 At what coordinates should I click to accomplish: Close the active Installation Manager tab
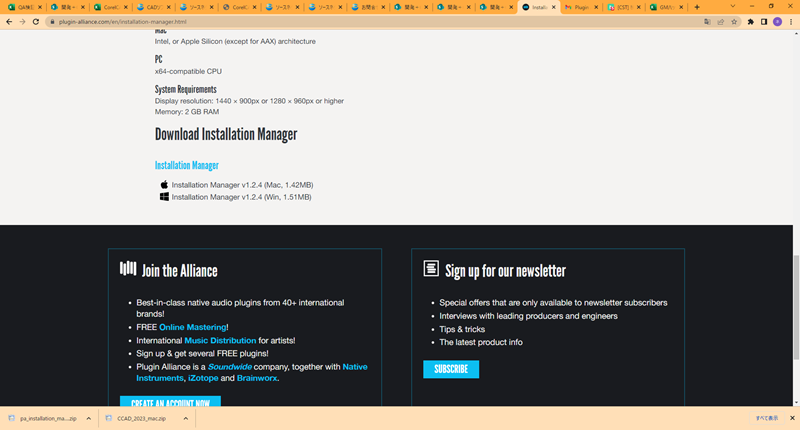click(554, 7)
